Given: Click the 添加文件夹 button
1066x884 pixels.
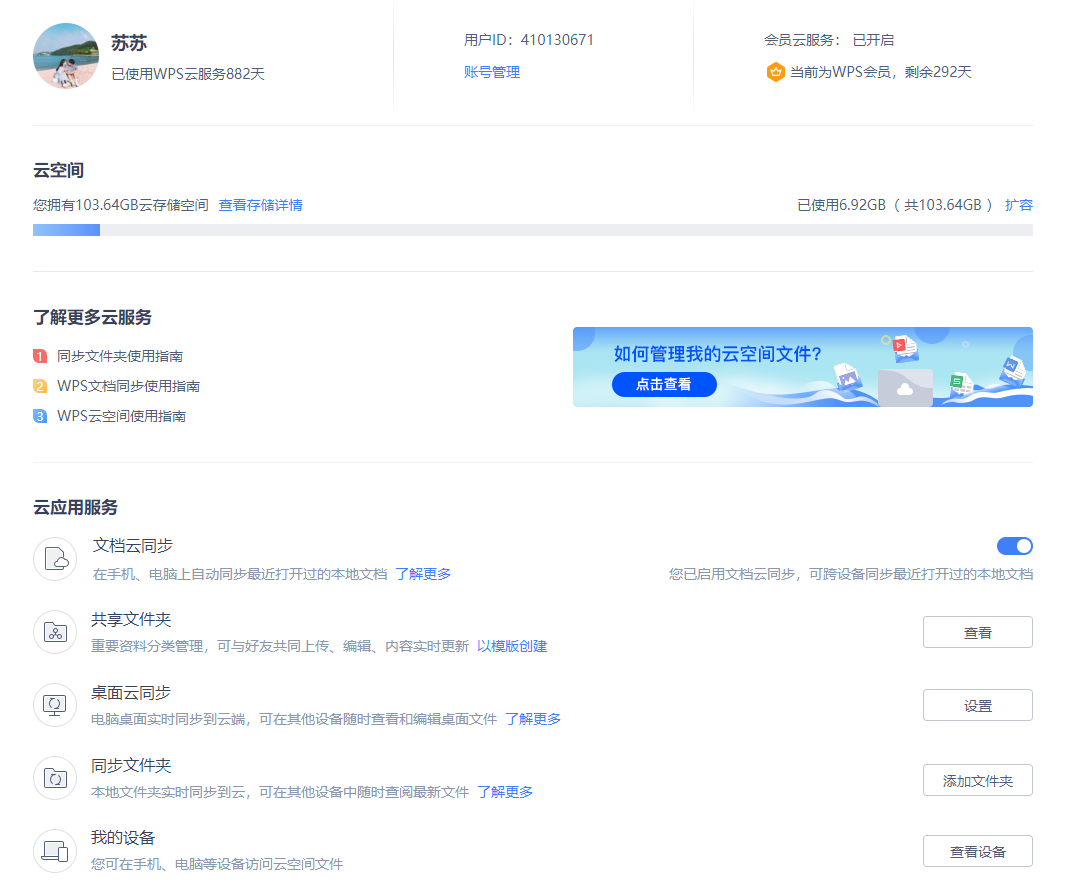Looking at the screenshot, I should click(x=977, y=780).
